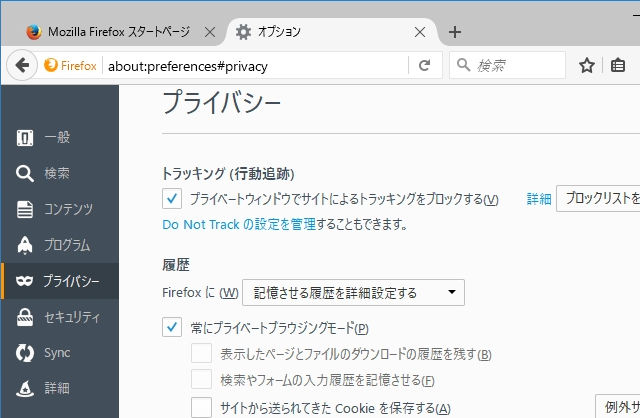Click the ブロックリストを button
The image size is (640, 418).
(598, 198)
